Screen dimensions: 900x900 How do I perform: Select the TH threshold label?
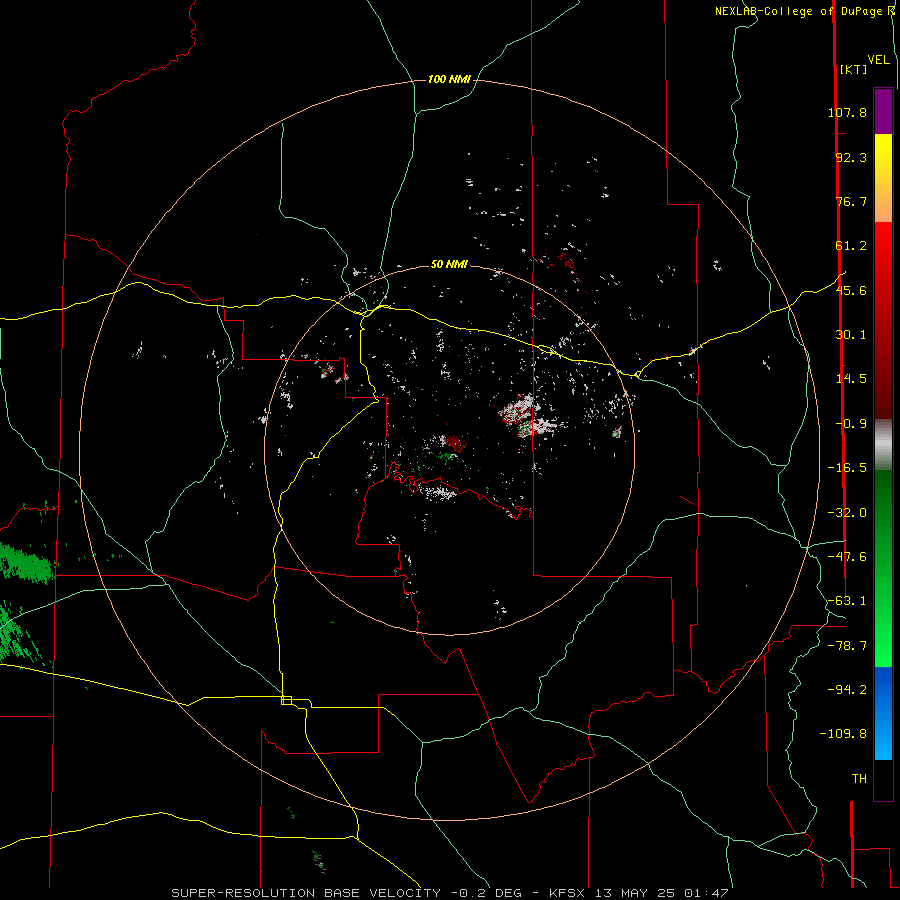859,779
